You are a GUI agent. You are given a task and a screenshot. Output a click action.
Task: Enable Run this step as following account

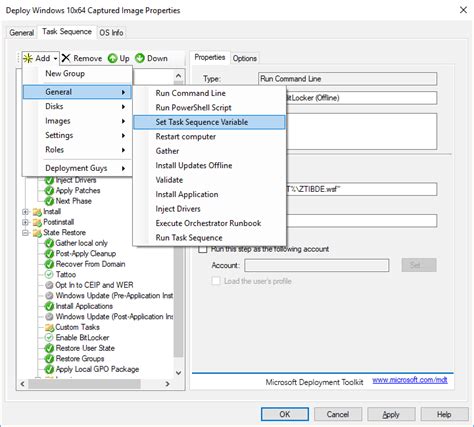pos(203,249)
